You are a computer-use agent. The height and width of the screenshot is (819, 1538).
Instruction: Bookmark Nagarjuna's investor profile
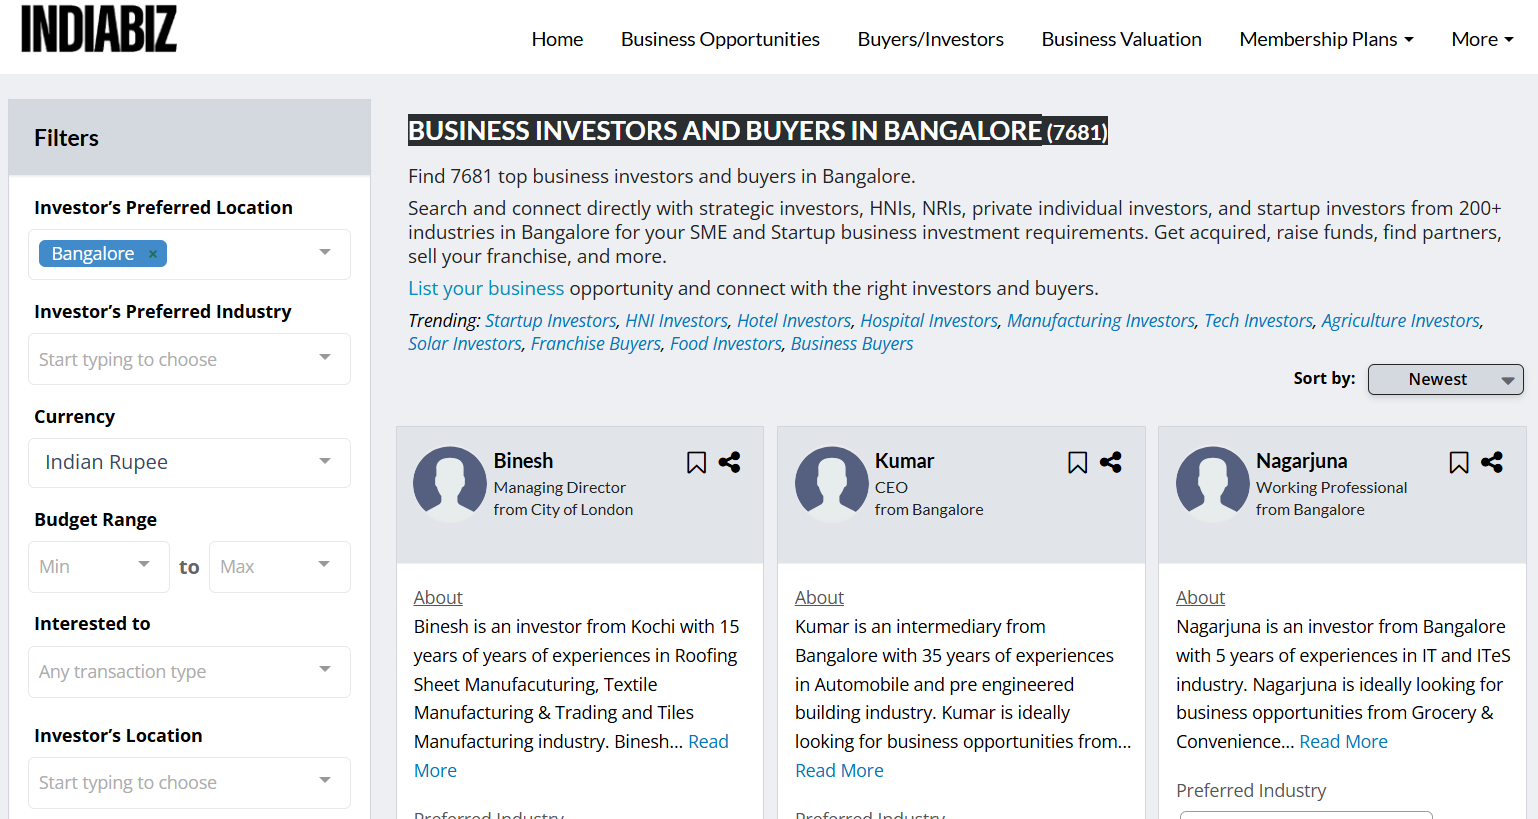[1459, 462]
